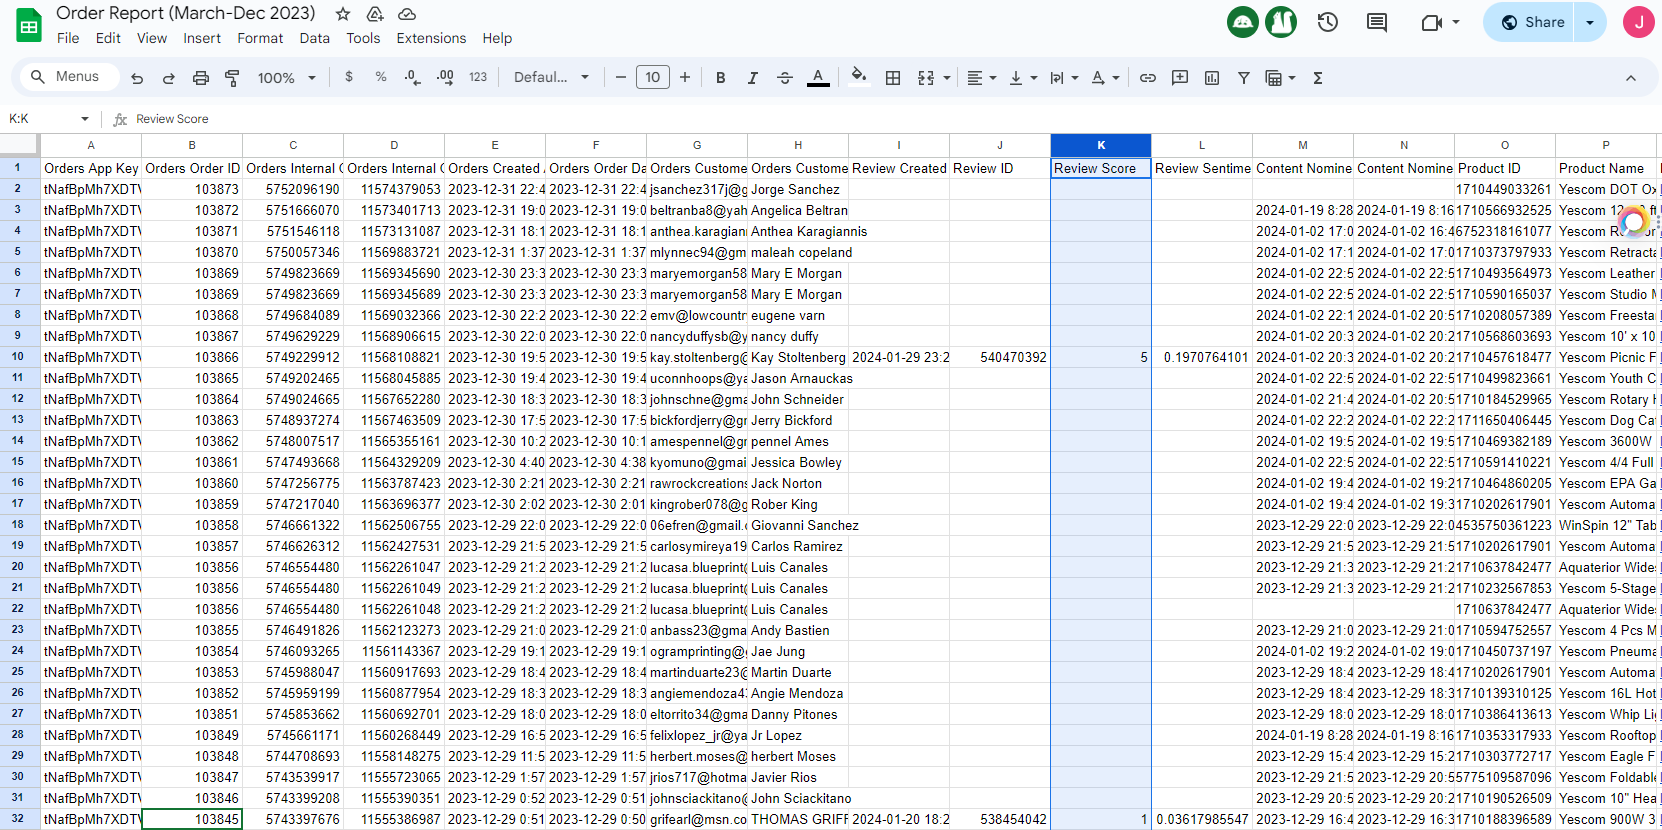The height and width of the screenshot is (830, 1662).
Task: Insert chart icon in toolbar
Action: (1212, 77)
